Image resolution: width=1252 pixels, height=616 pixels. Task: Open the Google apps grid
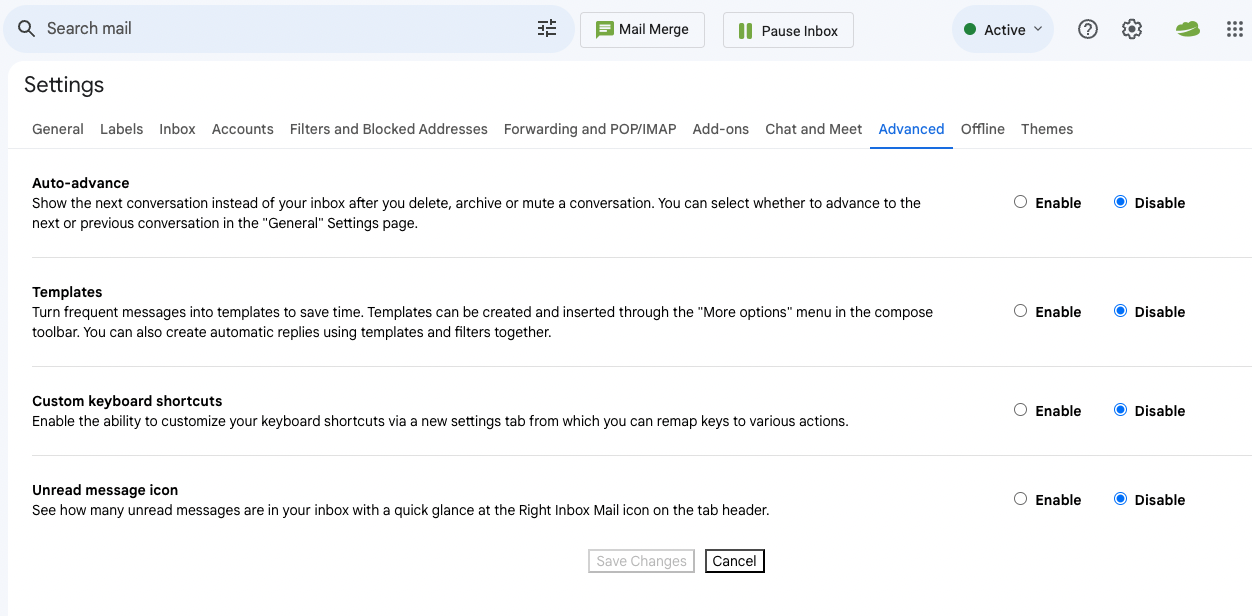(1234, 30)
